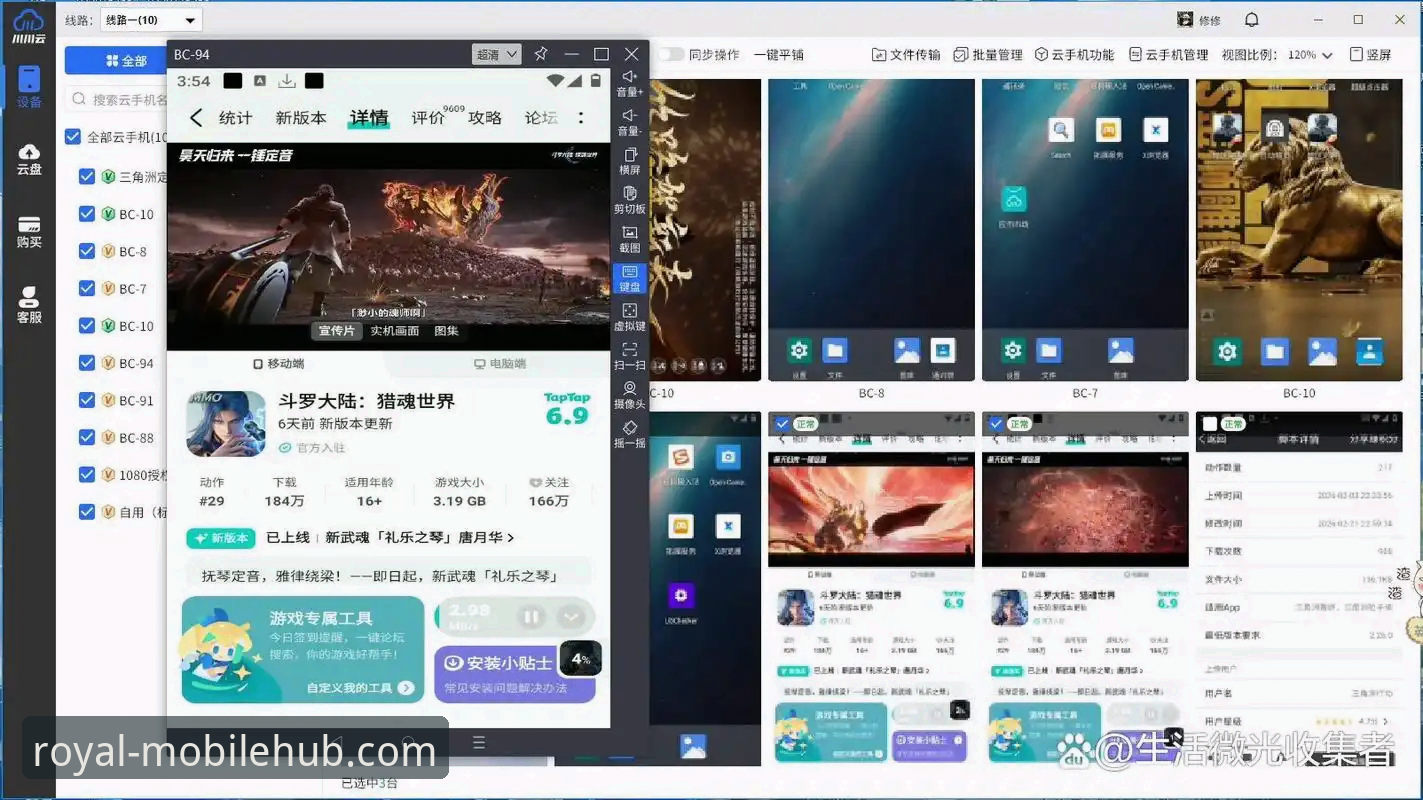Open the 摄像头 camera tool
This screenshot has width=1423, height=800.
[x=630, y=395]
